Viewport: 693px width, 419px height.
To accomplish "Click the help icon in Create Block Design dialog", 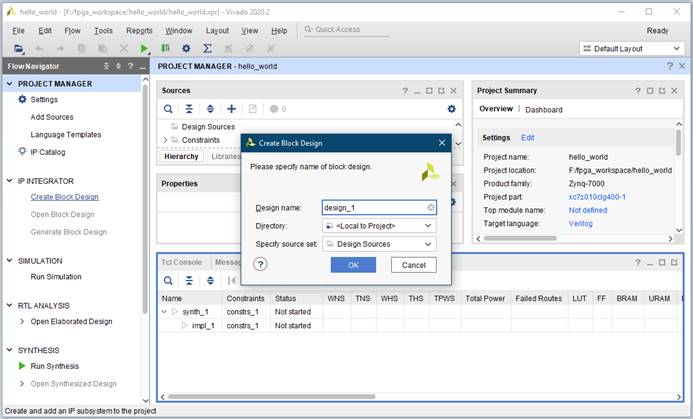I will pyautogui.click(x=260, y=265).
